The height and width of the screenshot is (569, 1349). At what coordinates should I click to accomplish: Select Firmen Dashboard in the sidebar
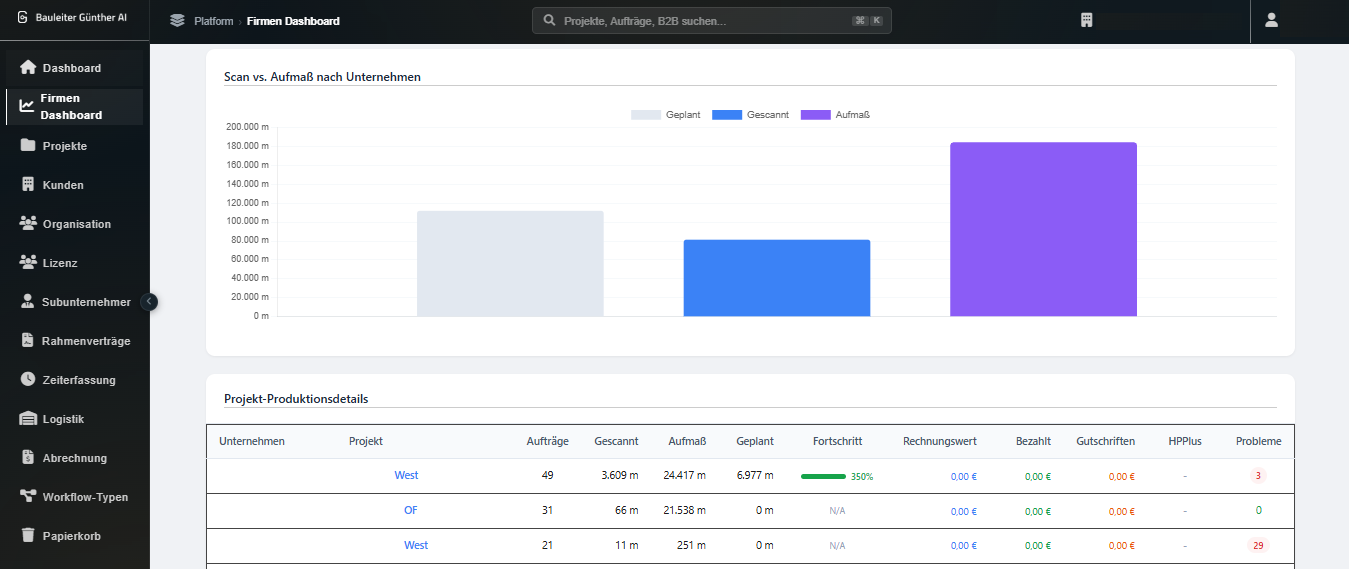(x=75, y=107)
